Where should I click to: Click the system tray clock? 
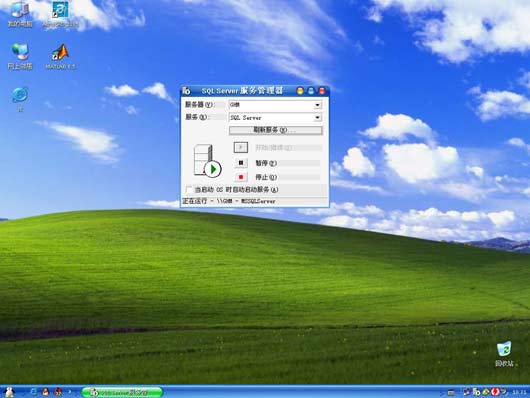point(519,392)
